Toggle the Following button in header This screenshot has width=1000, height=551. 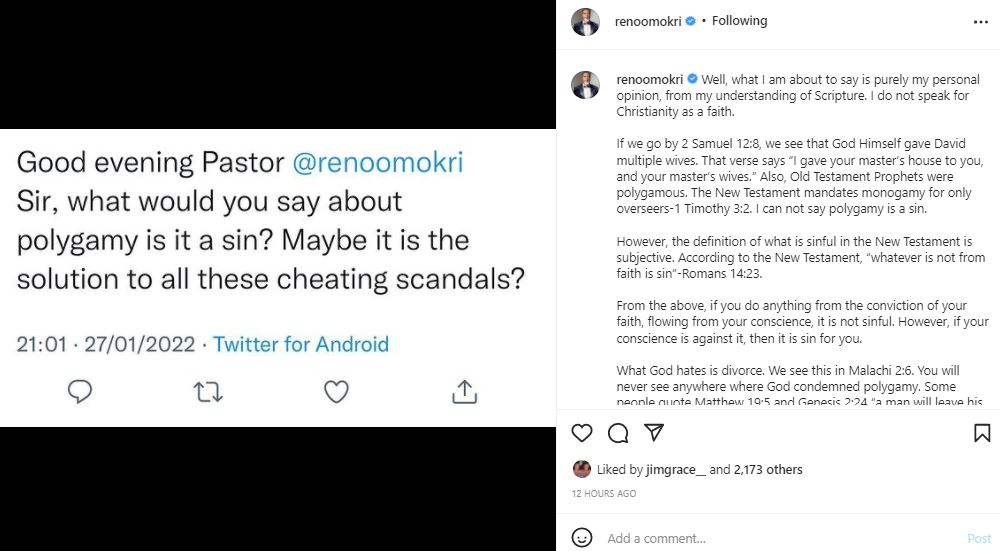pyautogui.click(x=739, y=21)
